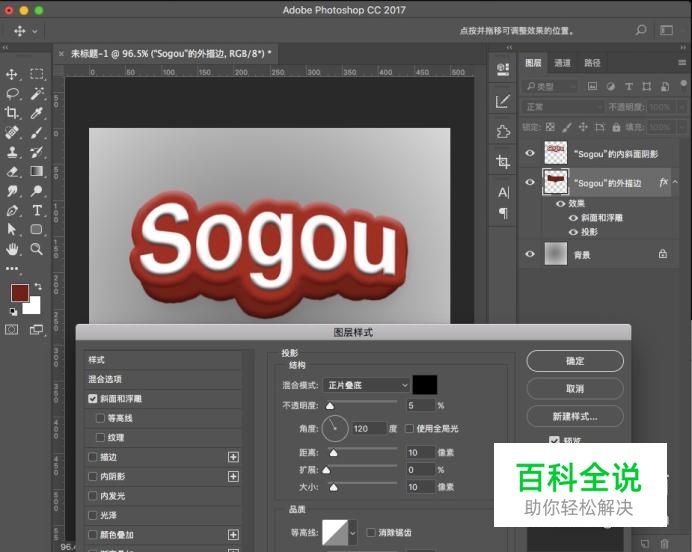Select the Move tool in toolbar
This screenshot has height=552, width=692.
point(12,74)
